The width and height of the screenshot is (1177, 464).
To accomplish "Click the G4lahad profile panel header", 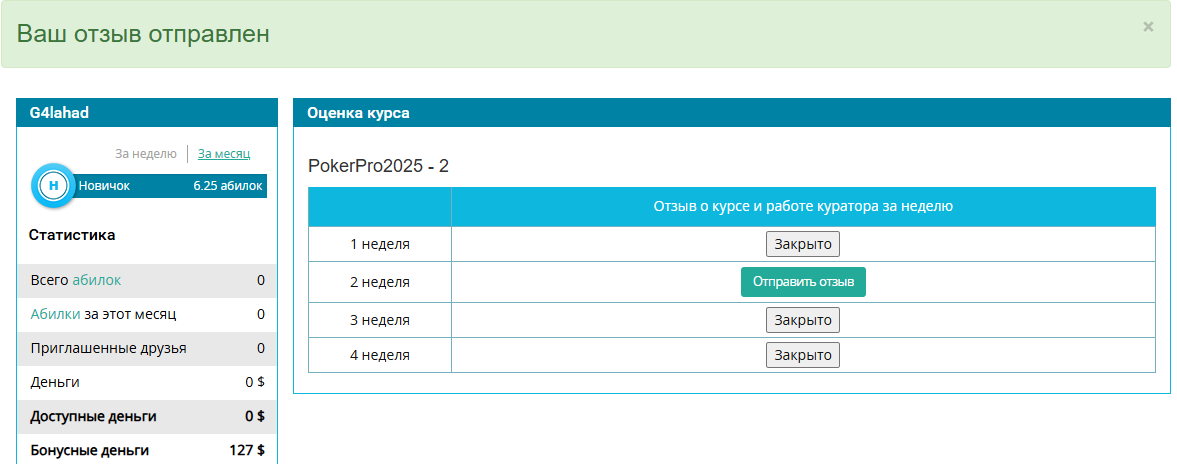I will pos(147,113).
